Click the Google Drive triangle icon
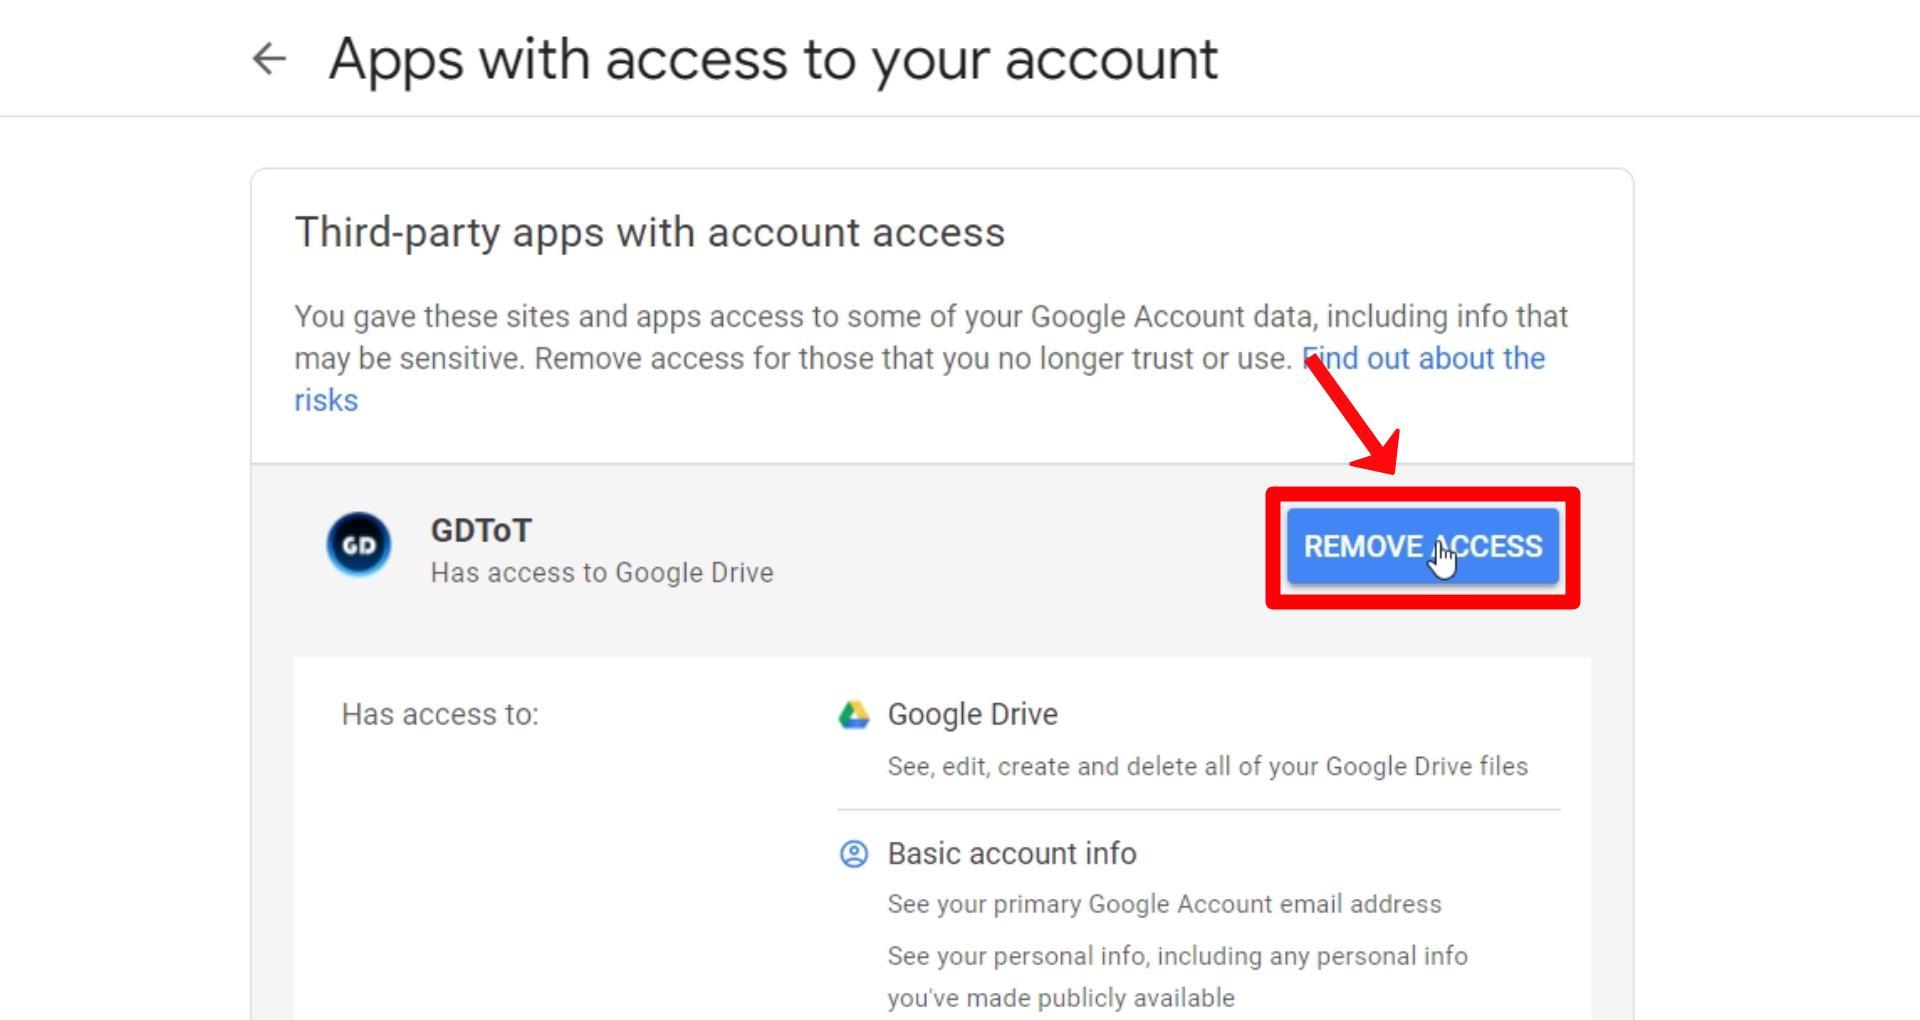 (x=853, y=715)
